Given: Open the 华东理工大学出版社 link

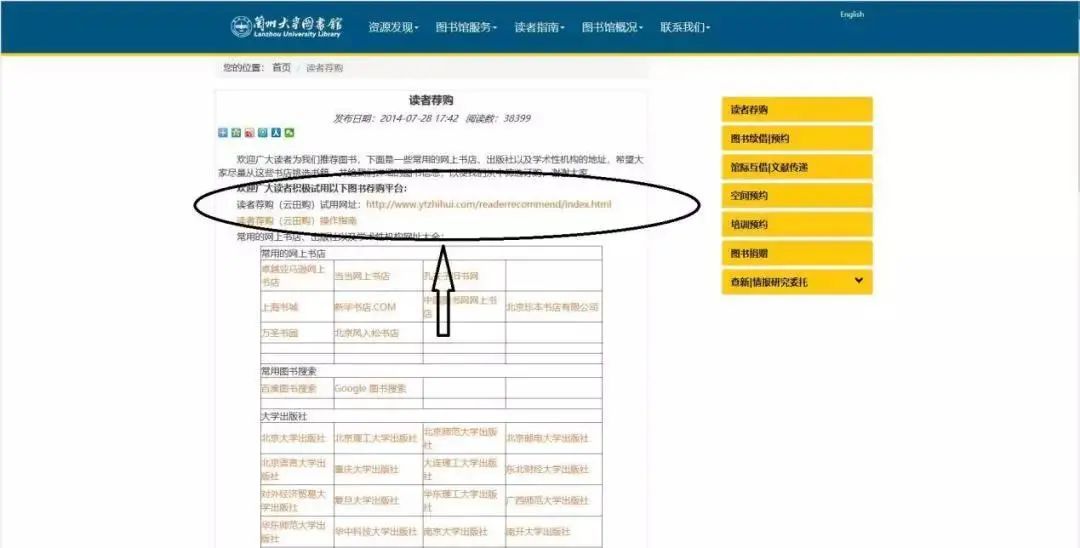Looking at the screenshot, I should (x=460, y=500).
